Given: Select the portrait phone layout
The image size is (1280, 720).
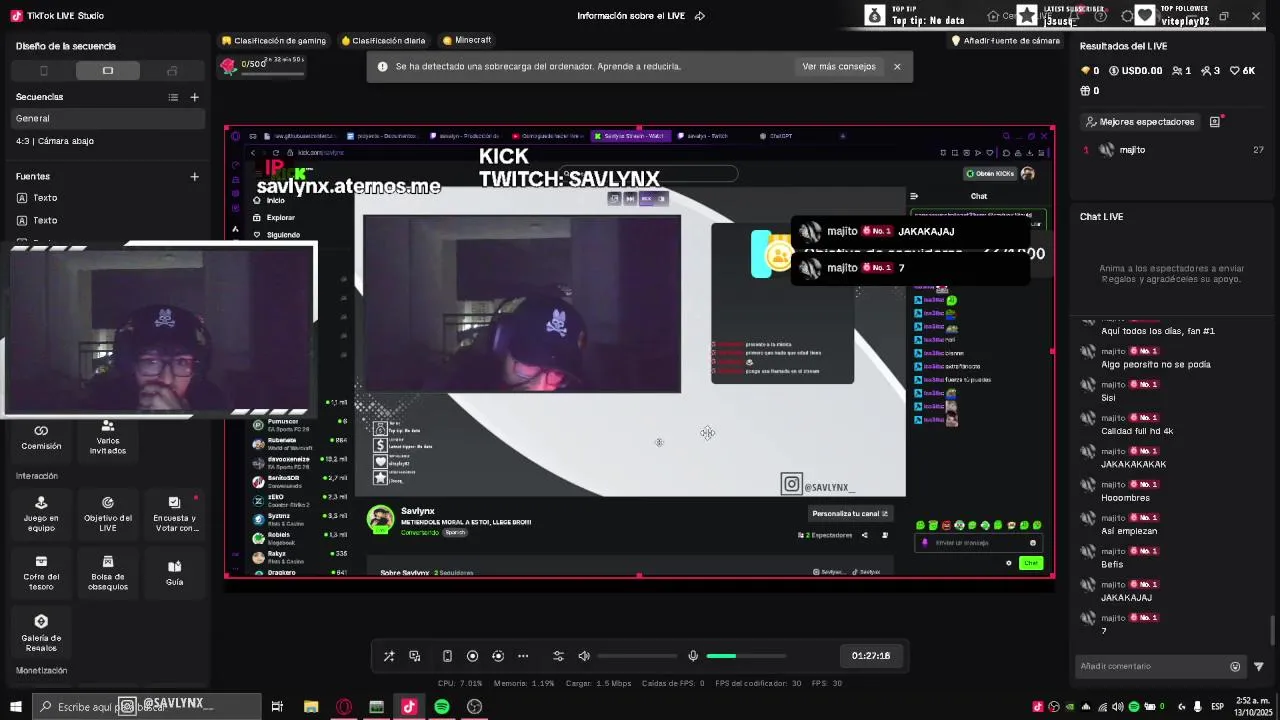Looking at the screenshot, I should pos(43,71).
